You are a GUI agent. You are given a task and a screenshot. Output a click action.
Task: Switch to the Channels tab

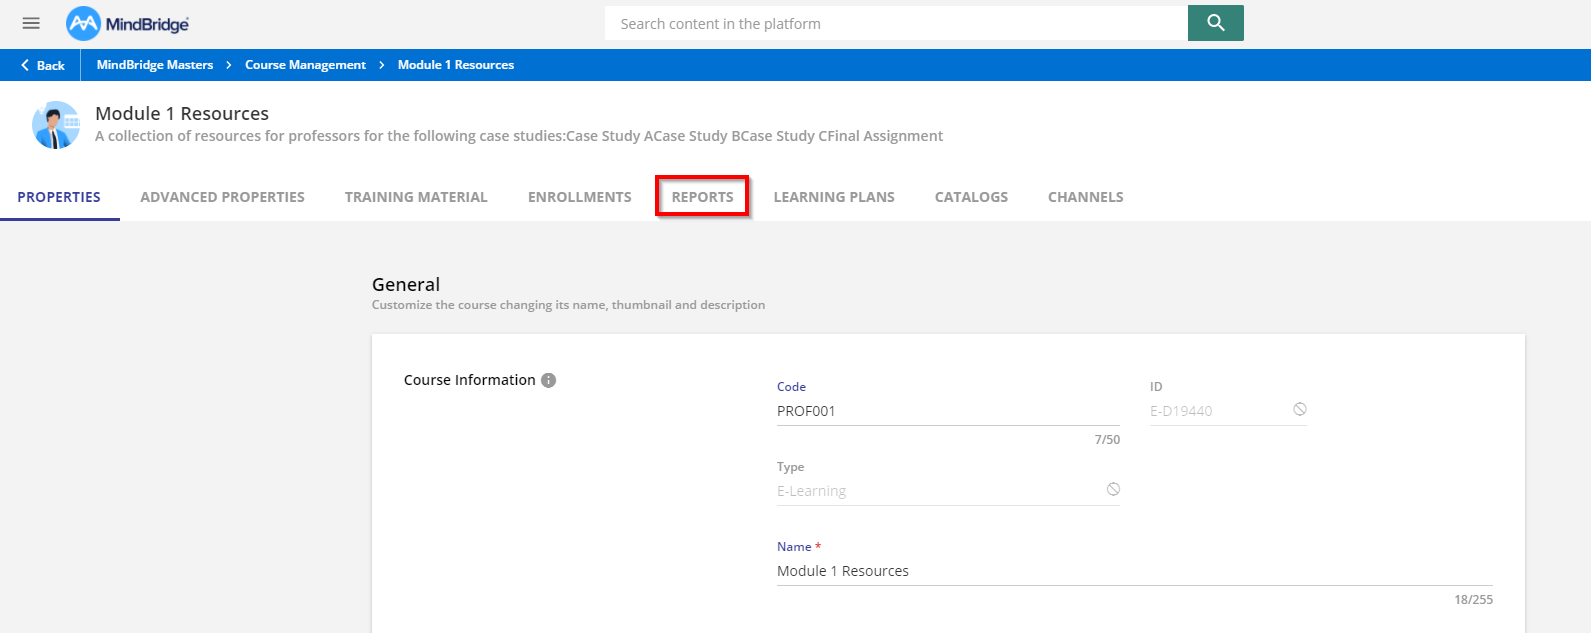click(1085, 197)
